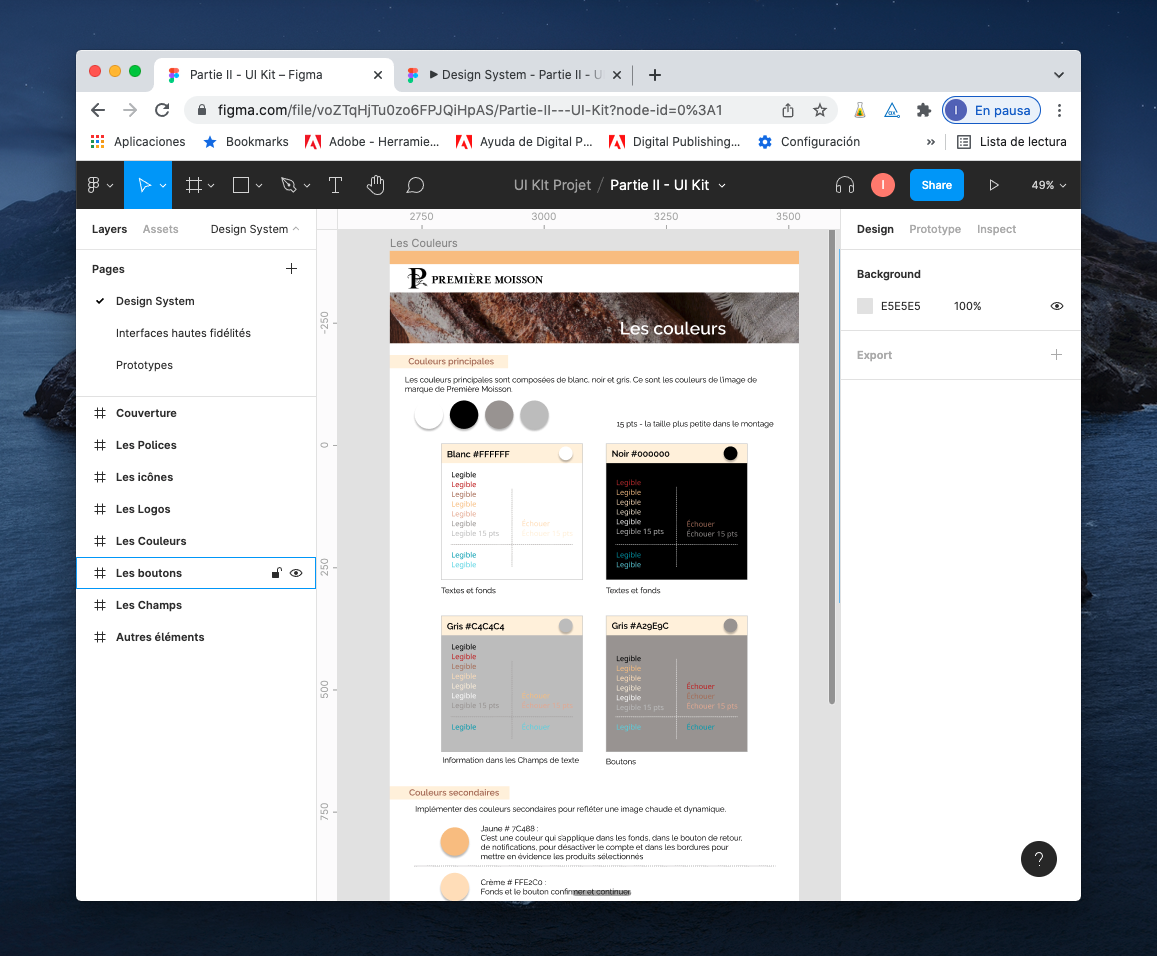This screenshot has width=1157, height=956.
Task: Click the headphones audio icon
Action: coord(845,185)
